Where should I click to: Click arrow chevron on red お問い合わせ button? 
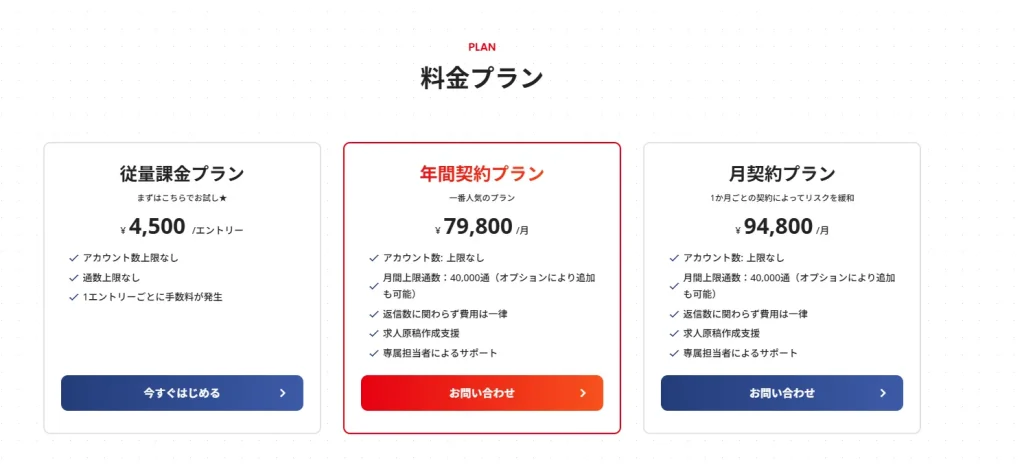click(x=583, y=393)
